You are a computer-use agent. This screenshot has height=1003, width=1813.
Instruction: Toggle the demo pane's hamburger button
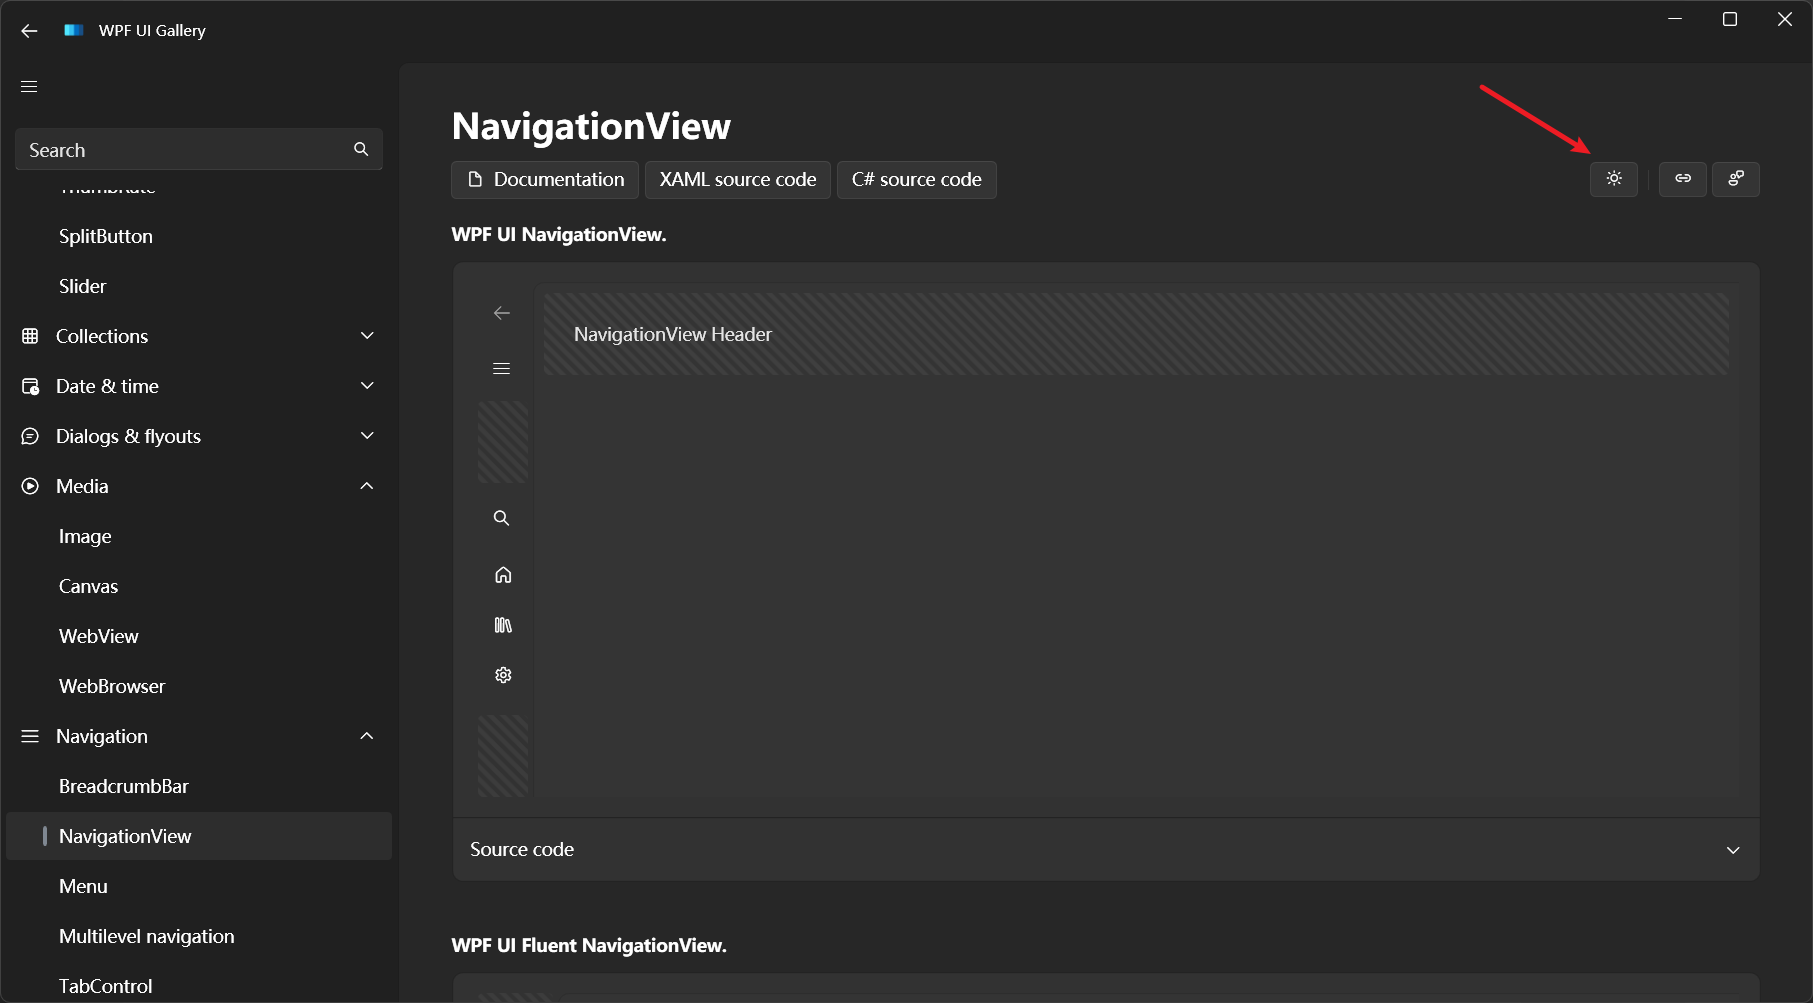pyautogui.click(x=502, y=369)
